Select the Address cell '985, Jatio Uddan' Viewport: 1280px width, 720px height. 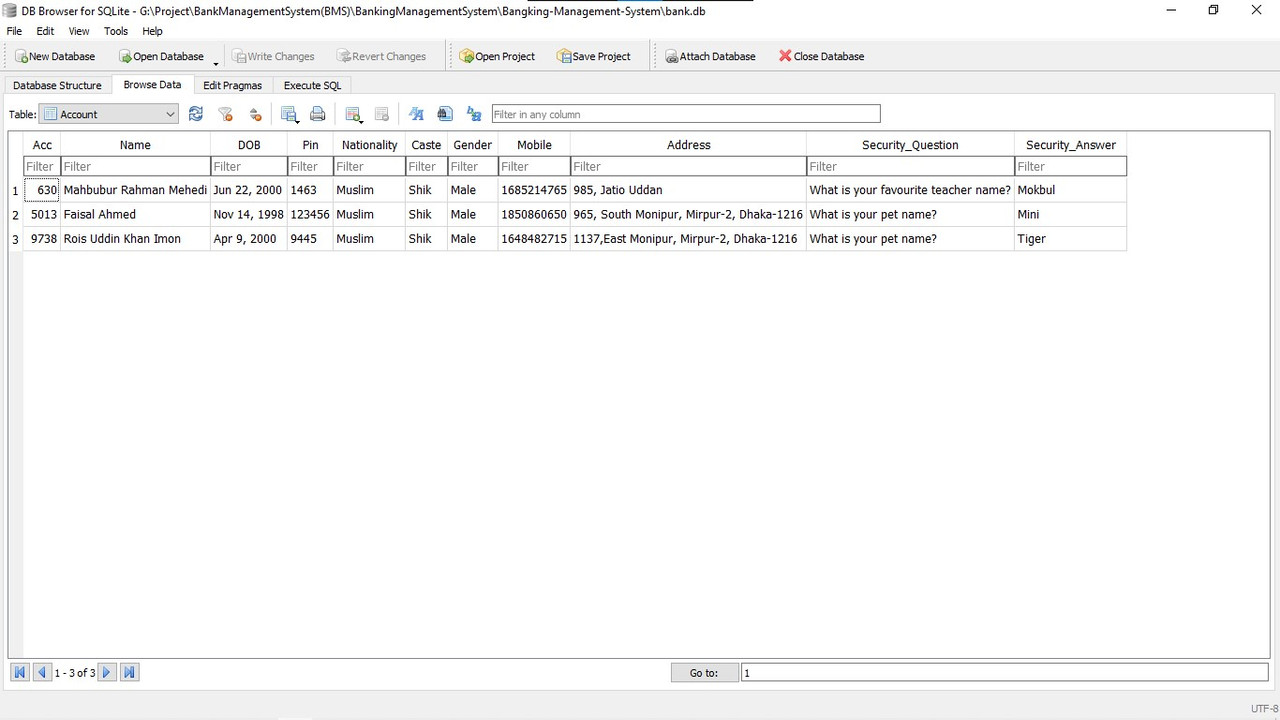click(689, 190)
